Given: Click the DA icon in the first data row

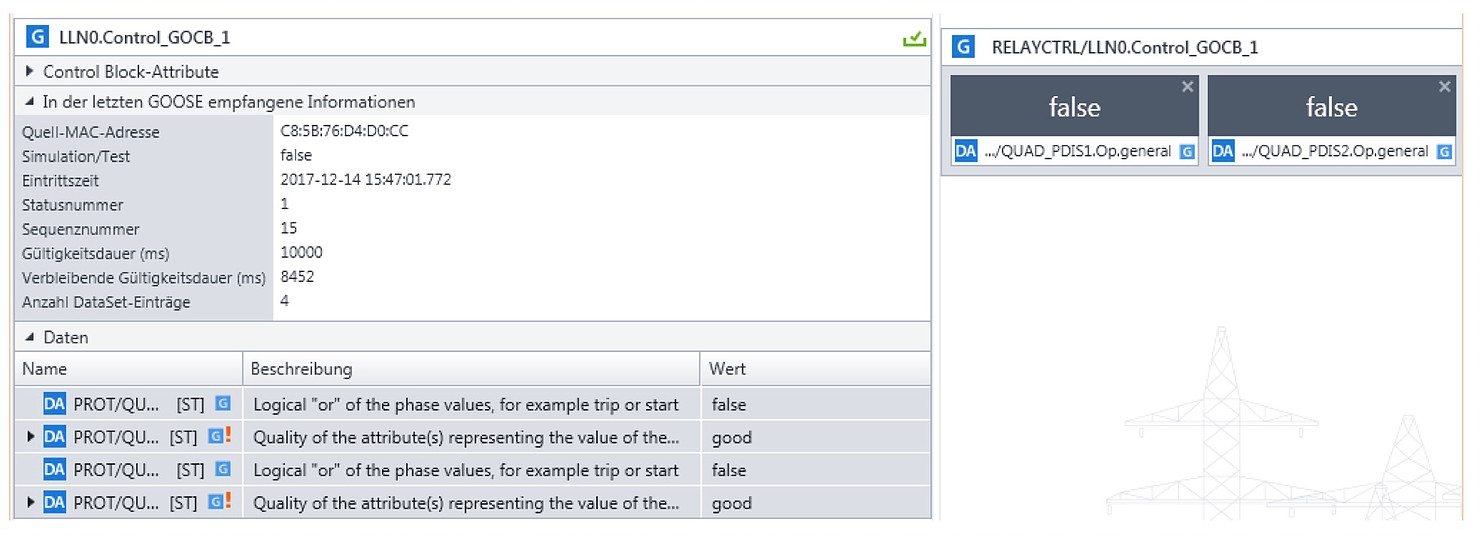Looking at the screenshot, I should tap(54, 404).
